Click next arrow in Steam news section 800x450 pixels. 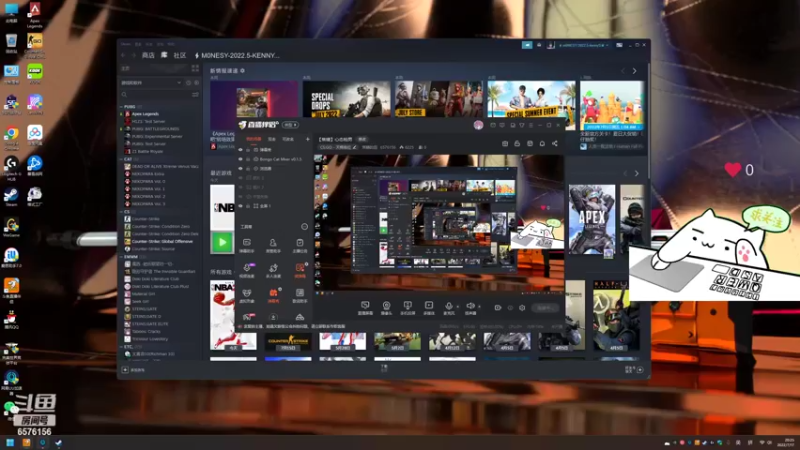pyautogui.click(x=635, y=71)
